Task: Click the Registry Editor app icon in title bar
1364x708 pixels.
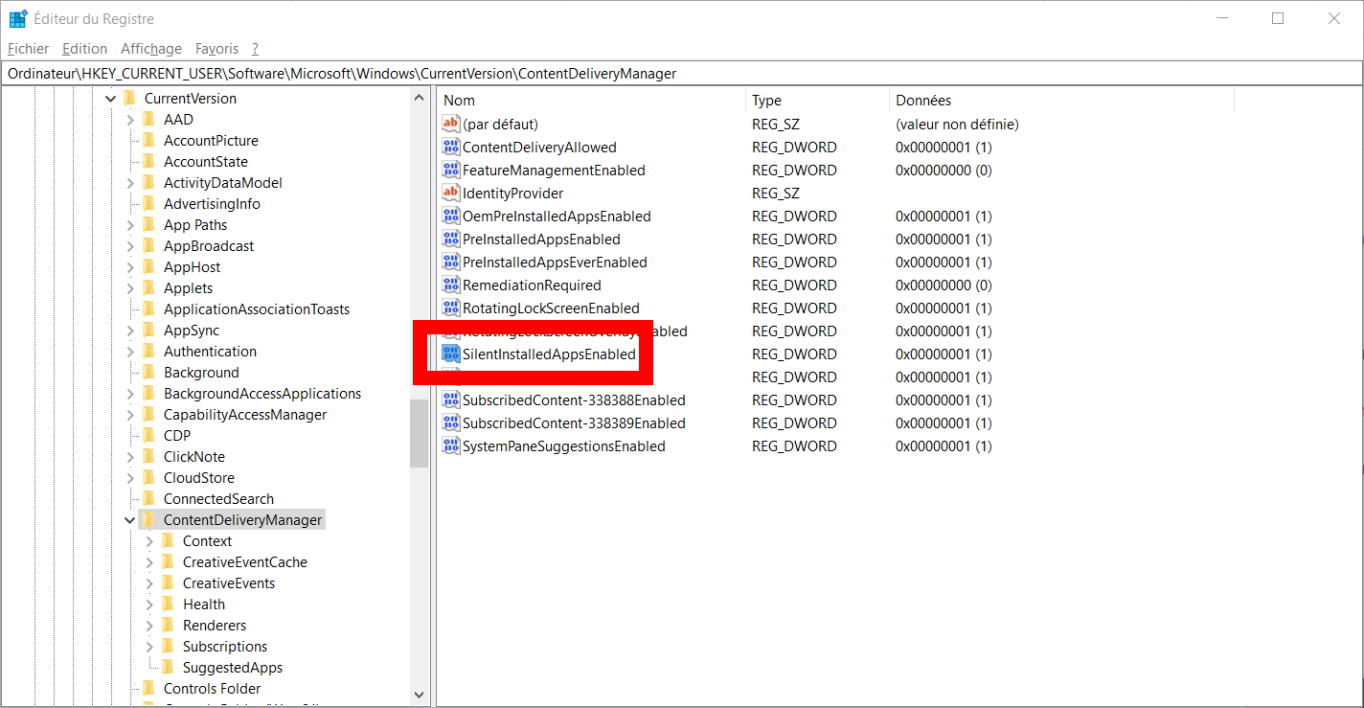Action: [x=18, y=19]
